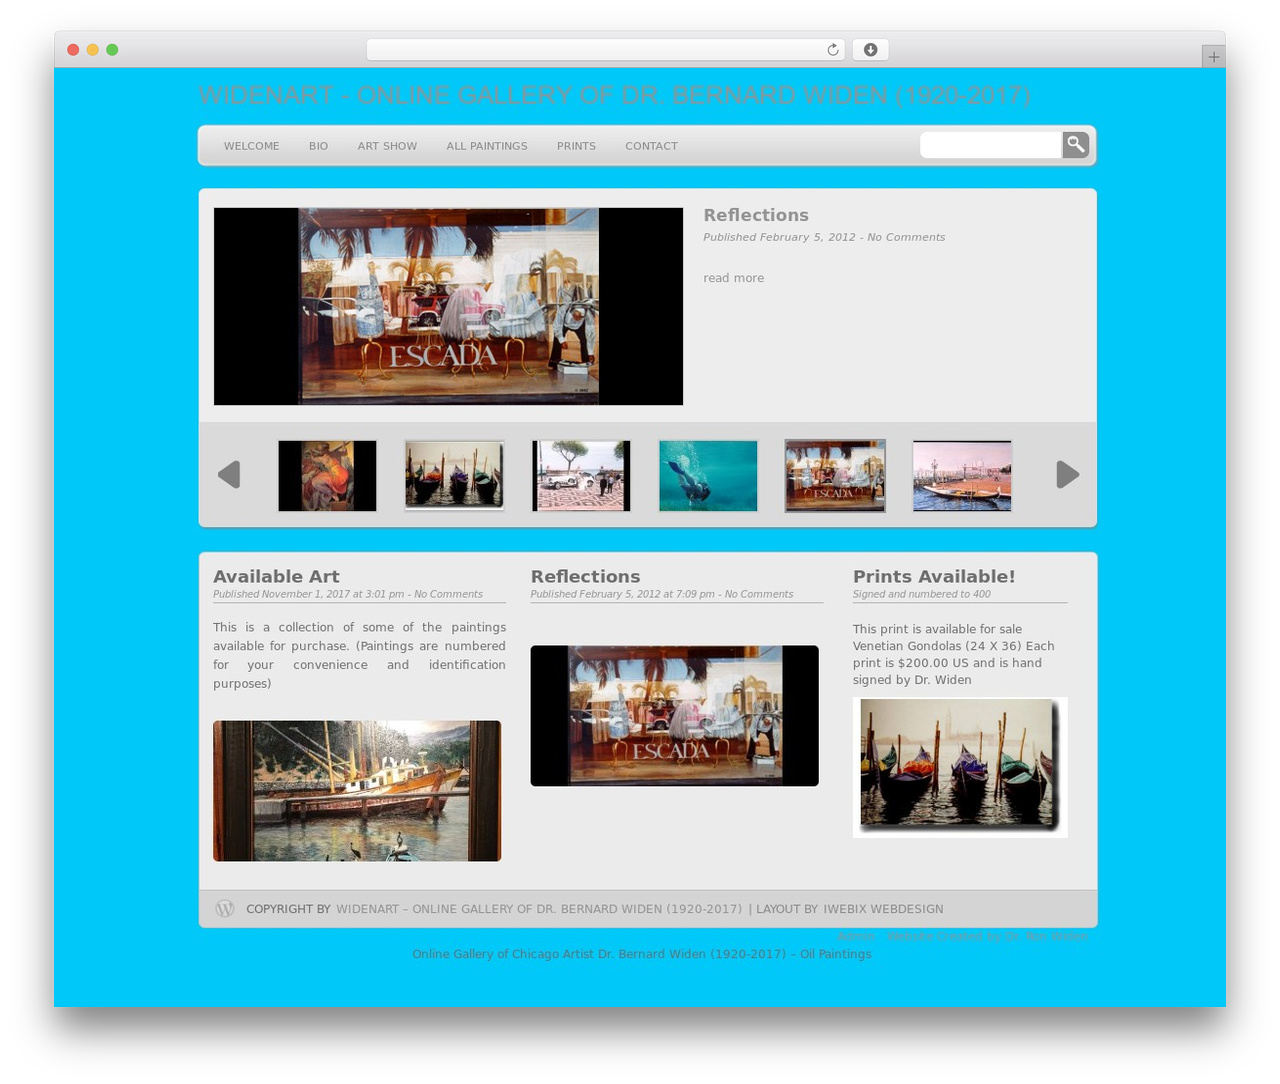Click the browser address bar
This screenshot has height=1084, width=1280.
coord(606,50)
